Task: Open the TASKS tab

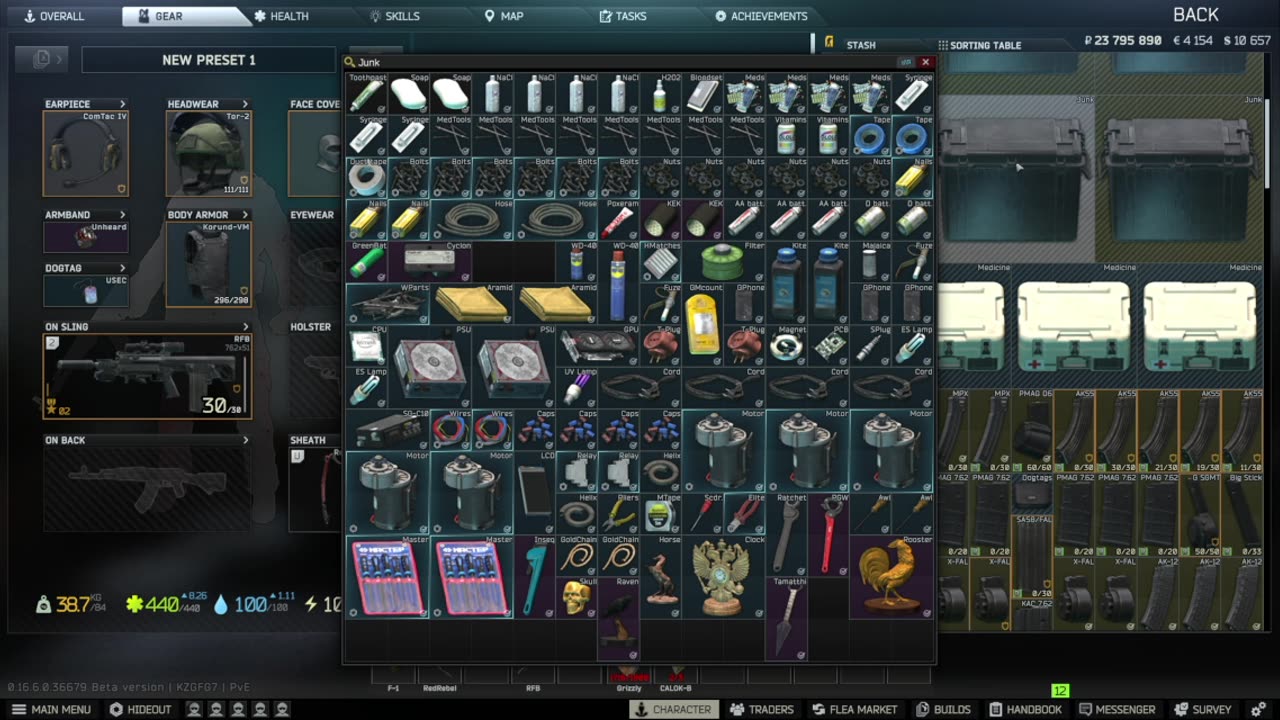Action: click(622, 16)
